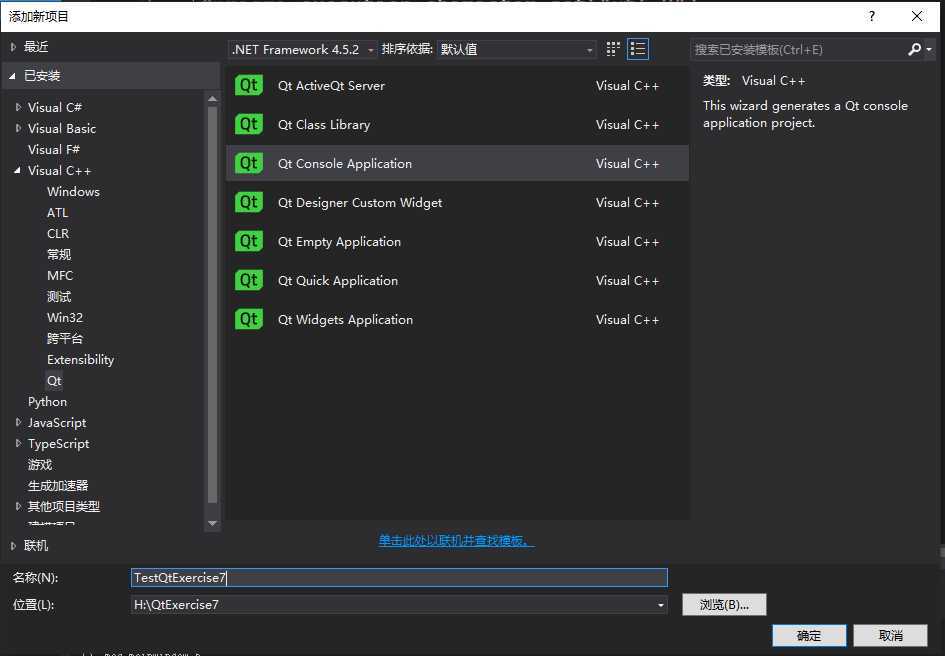
Task: Select Visual F# in the tree
Action: (54, 149)
